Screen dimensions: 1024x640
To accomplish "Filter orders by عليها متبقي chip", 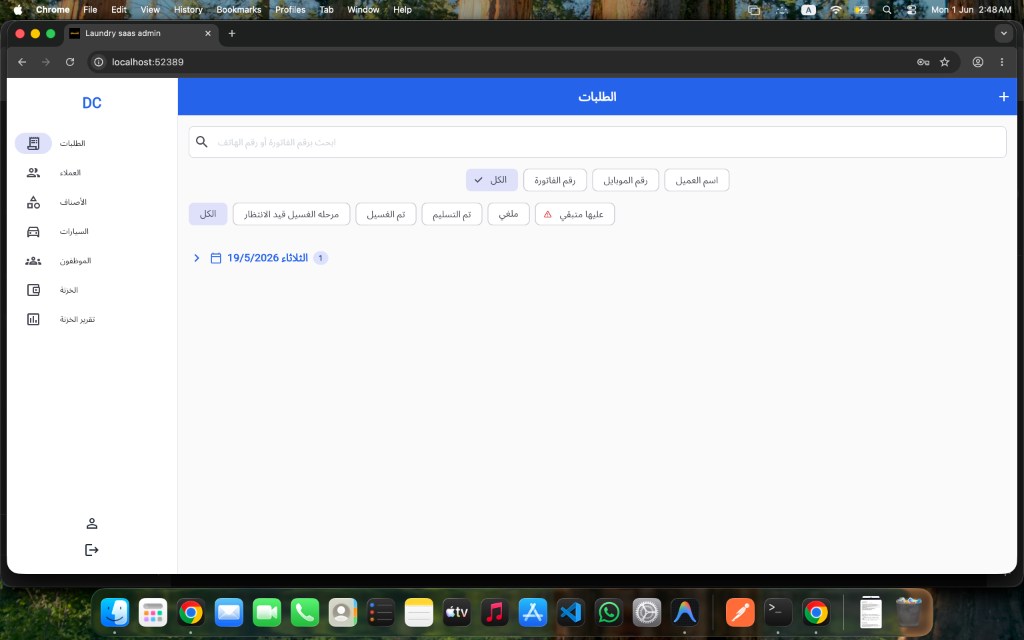I will coord(575,214).
